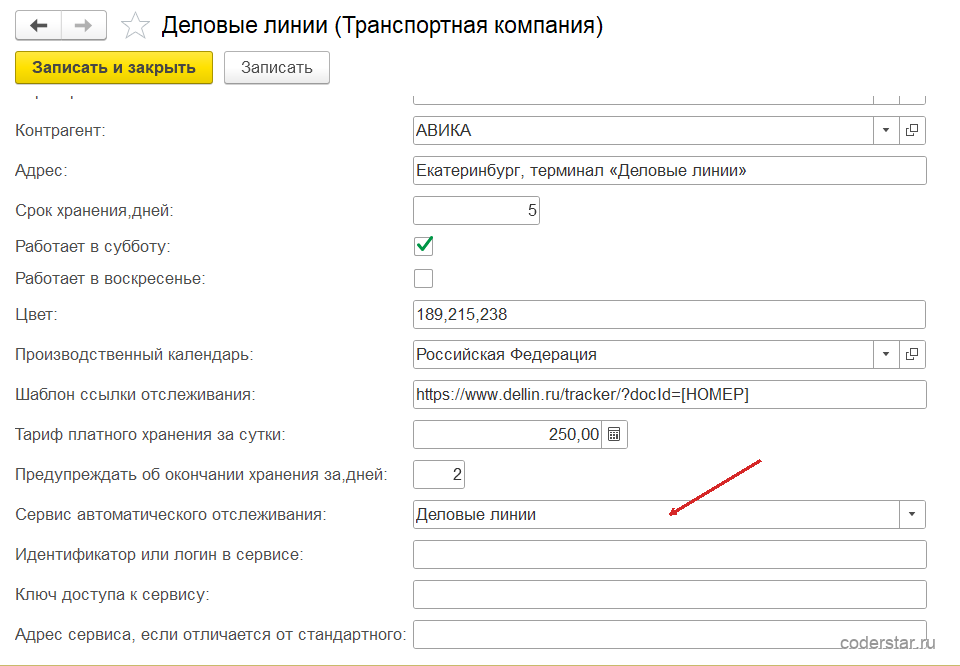Go back with the left arrow button
960x666 pixels.
[x=38, y=26]
